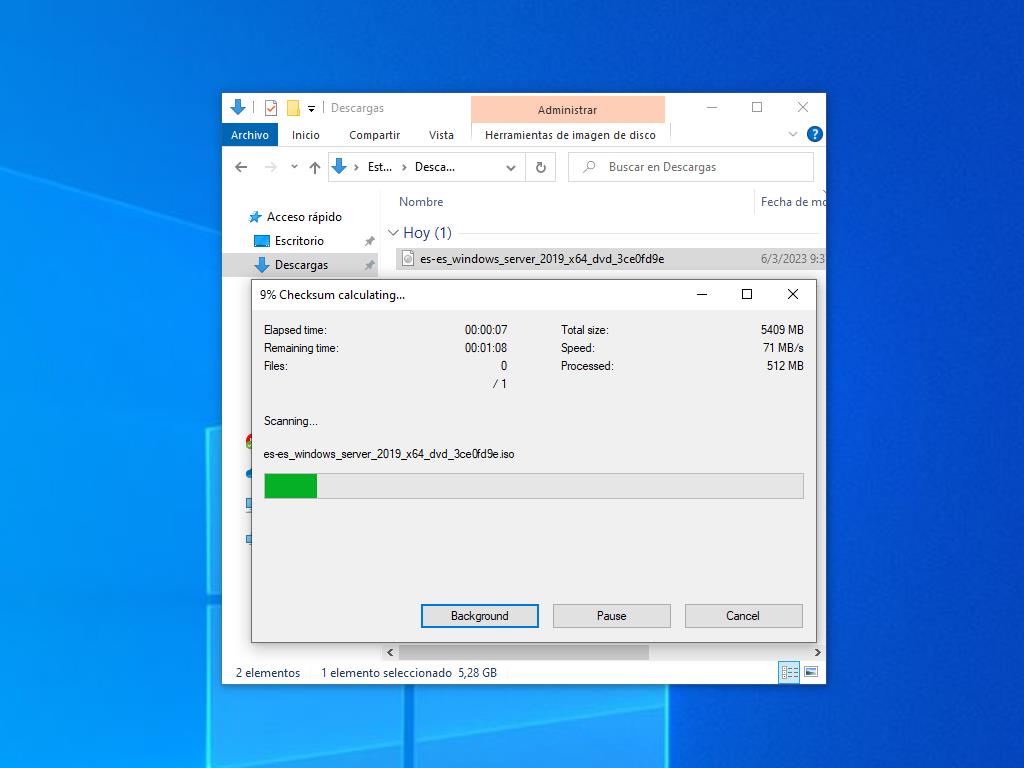Open the recent locations dropdown arrow

click(295, 167)
